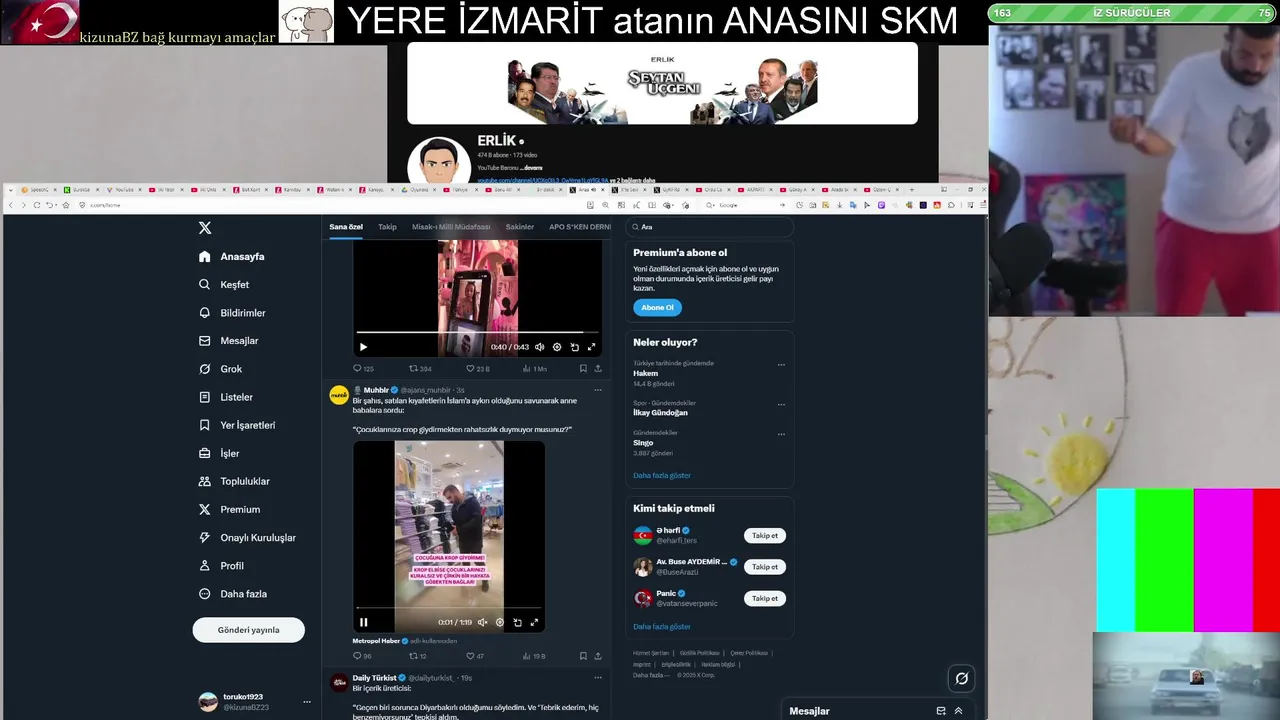The image size is (1280, 720).
Task: Open account menu next to toruko1923
Action: [x=307, y=702]
